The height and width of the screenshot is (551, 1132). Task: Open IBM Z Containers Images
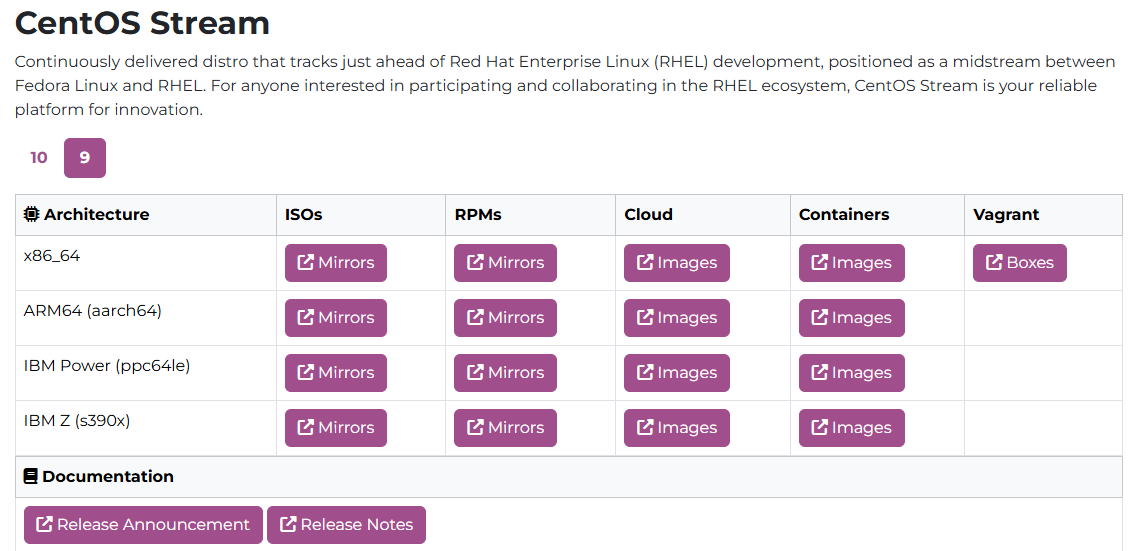[x=852, y=428]
